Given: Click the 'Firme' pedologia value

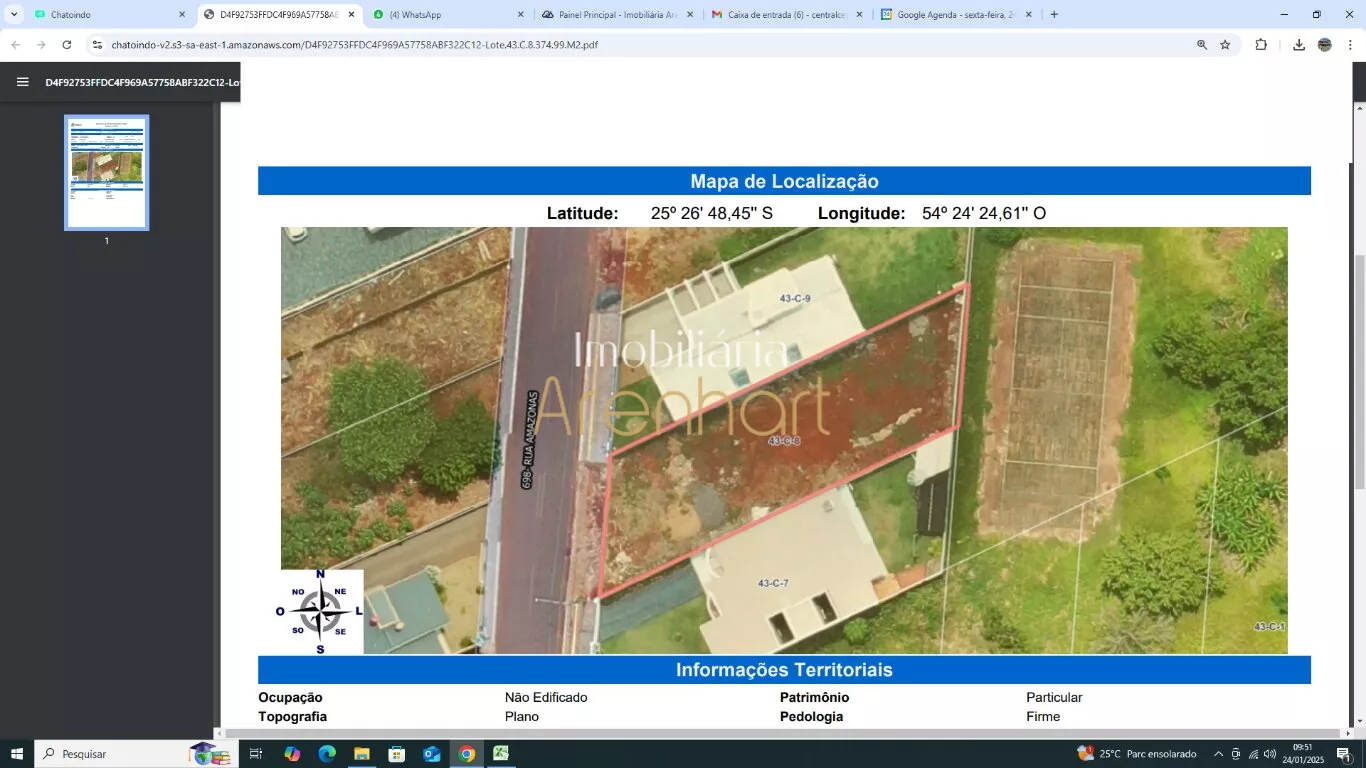Looking at the screenshot, I should point(1043,716).
